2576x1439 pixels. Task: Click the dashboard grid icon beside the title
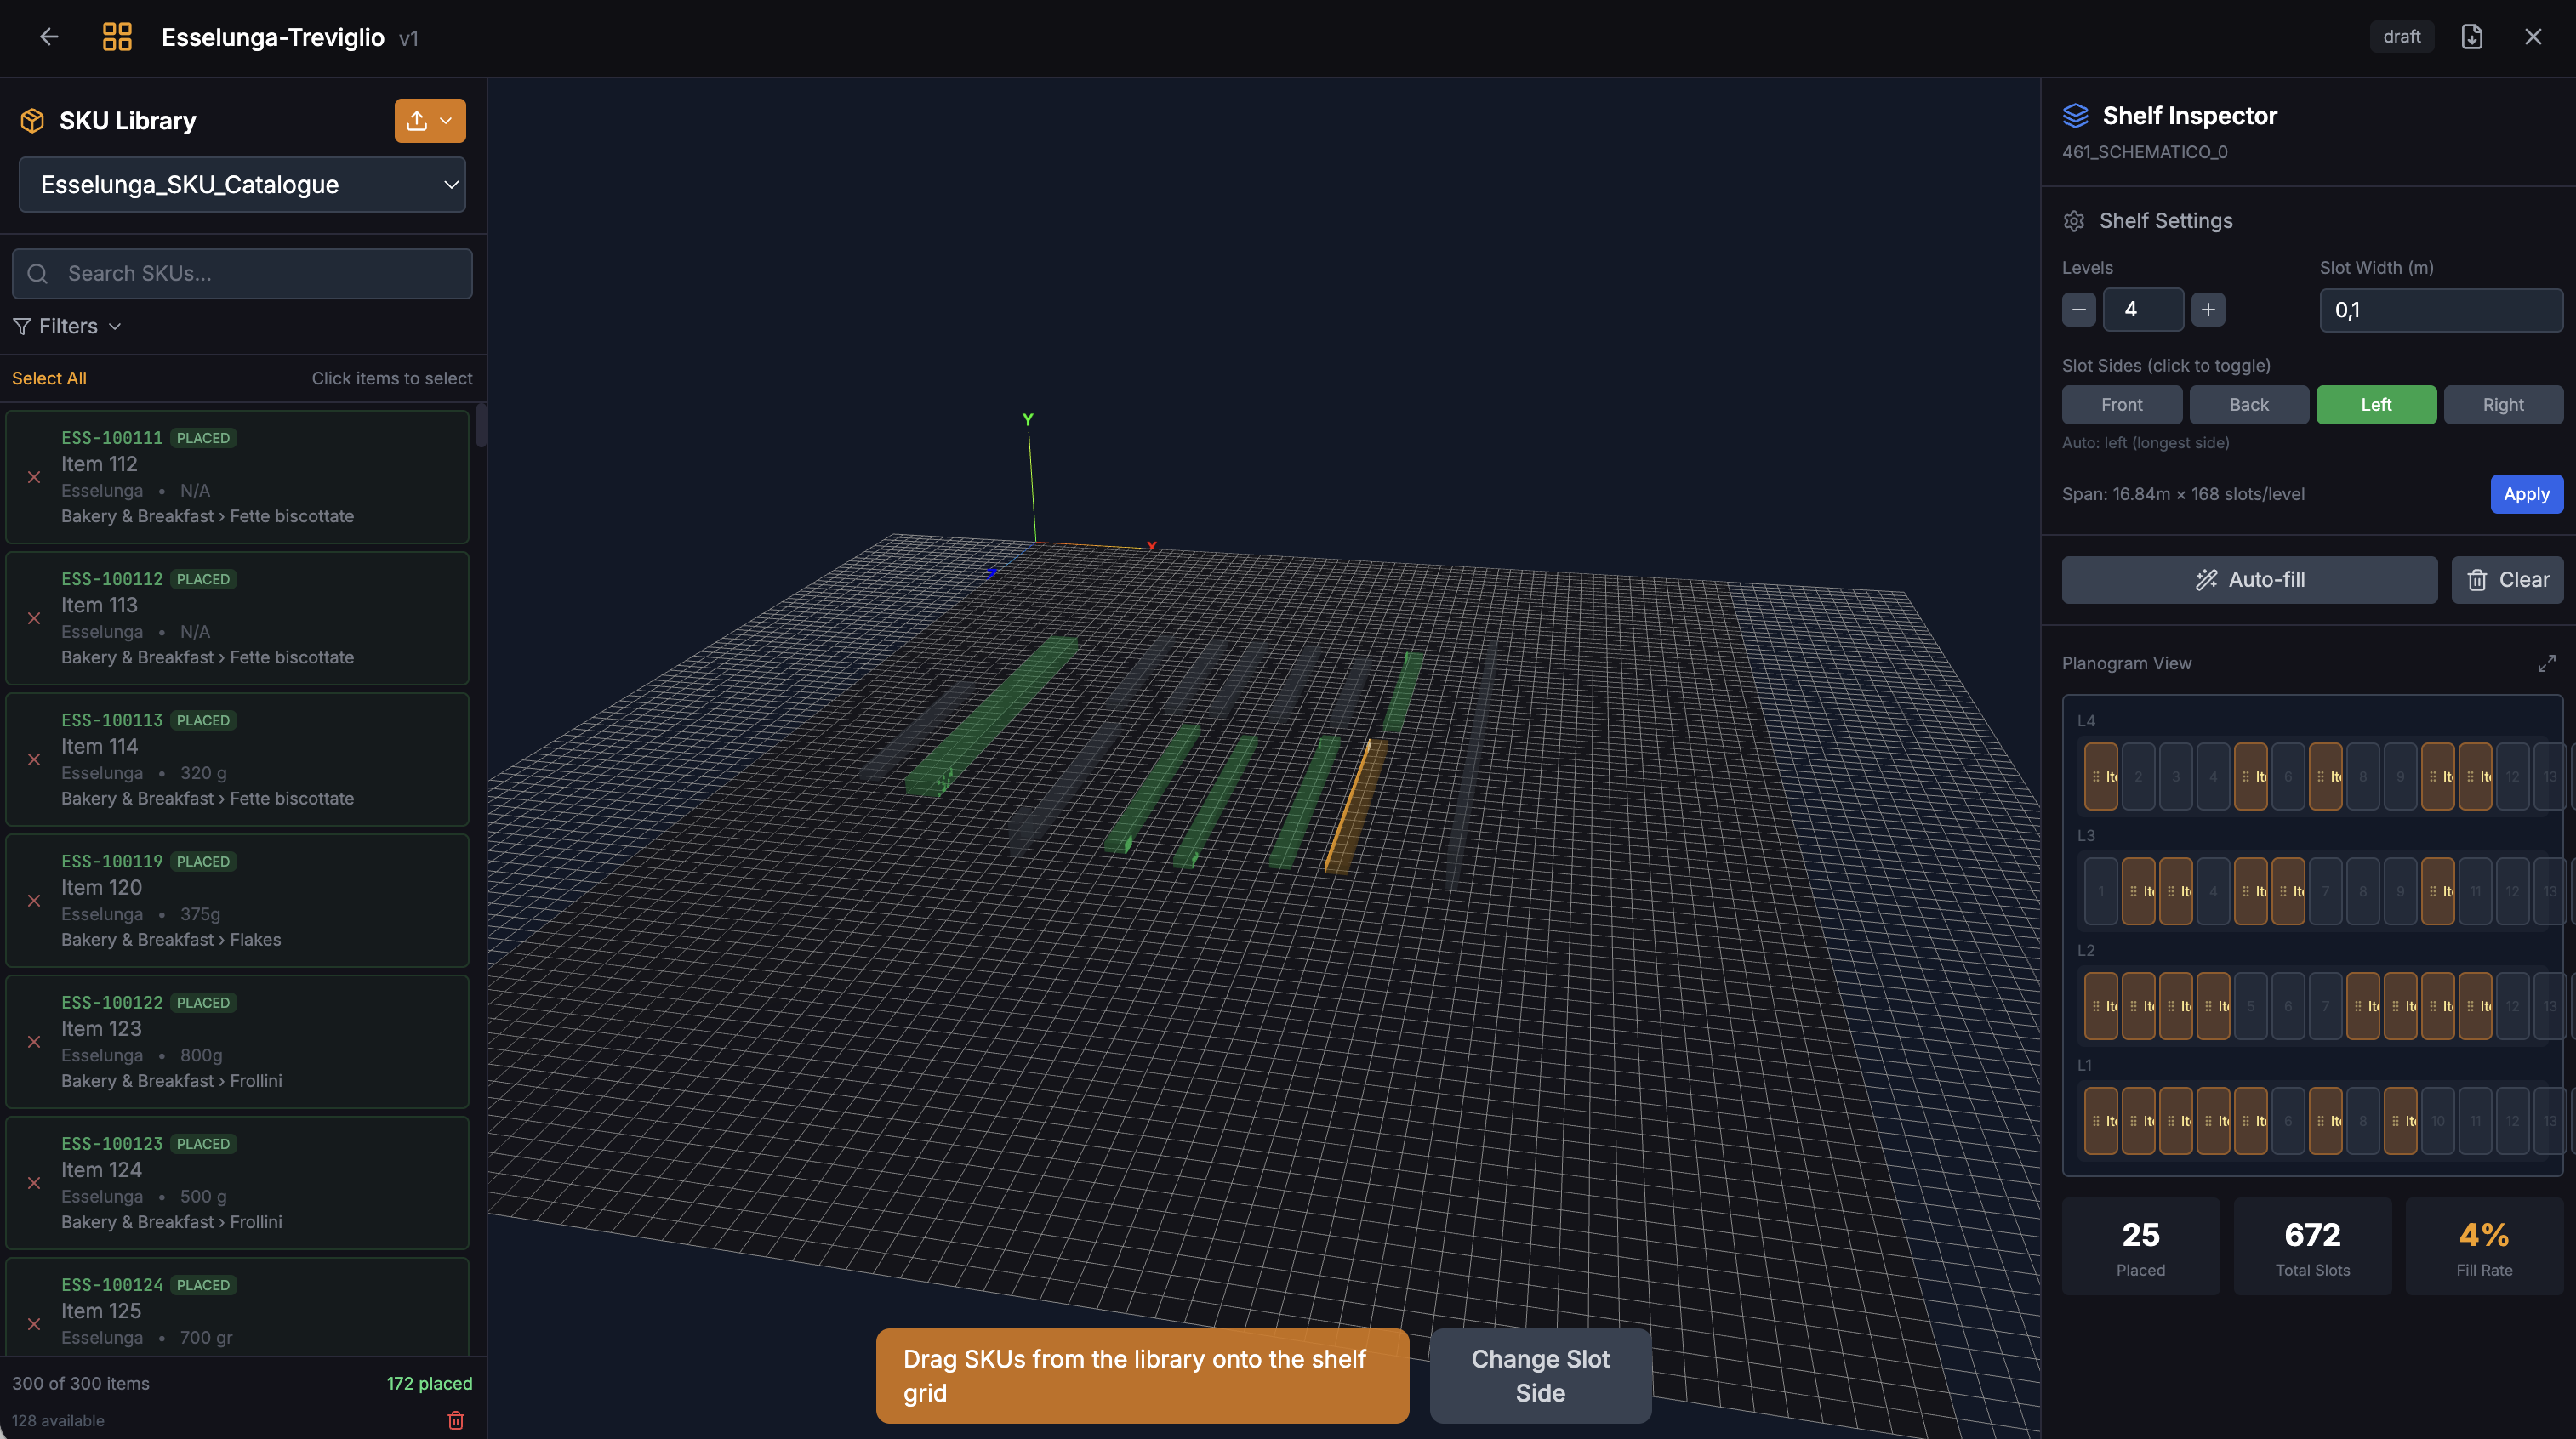click(116, 37)
